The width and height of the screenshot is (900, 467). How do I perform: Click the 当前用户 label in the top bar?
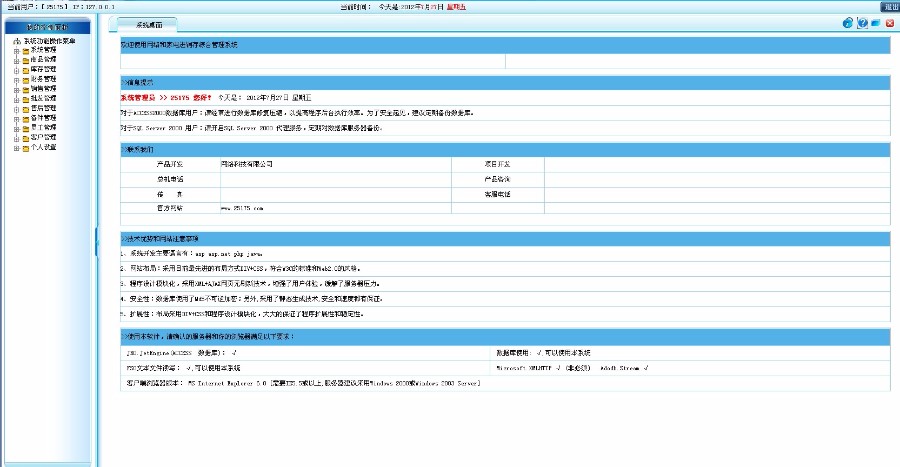pyautogui.click(x=21, y=7)
